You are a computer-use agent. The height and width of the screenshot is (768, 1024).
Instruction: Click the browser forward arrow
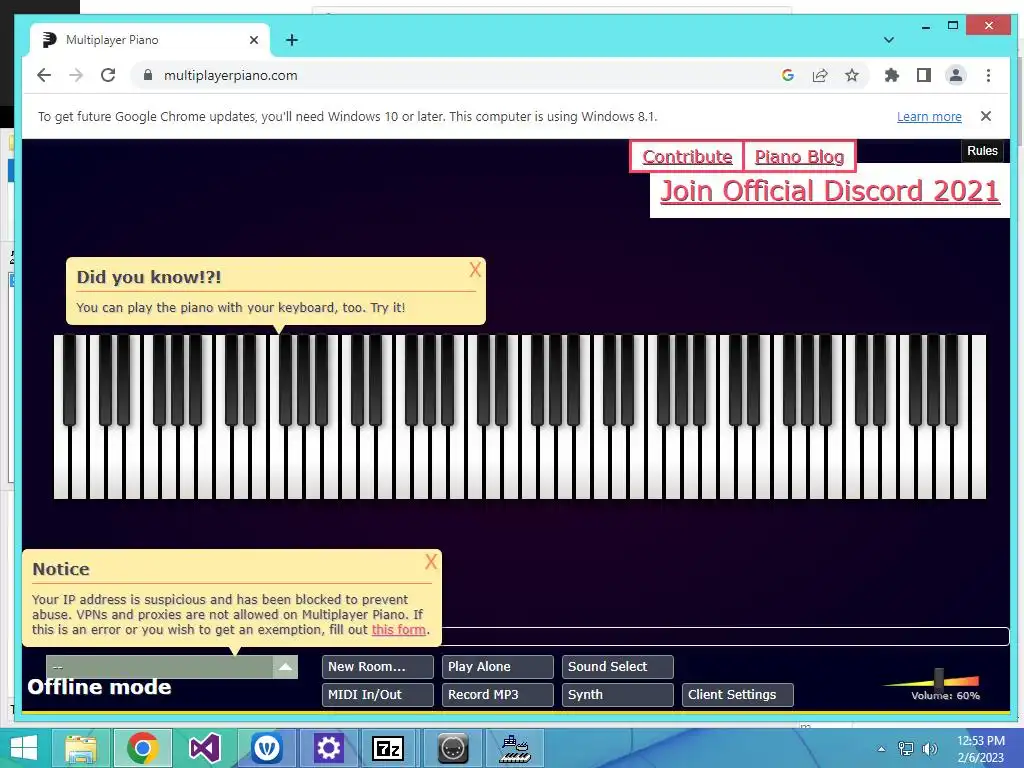tap(76, 75)
